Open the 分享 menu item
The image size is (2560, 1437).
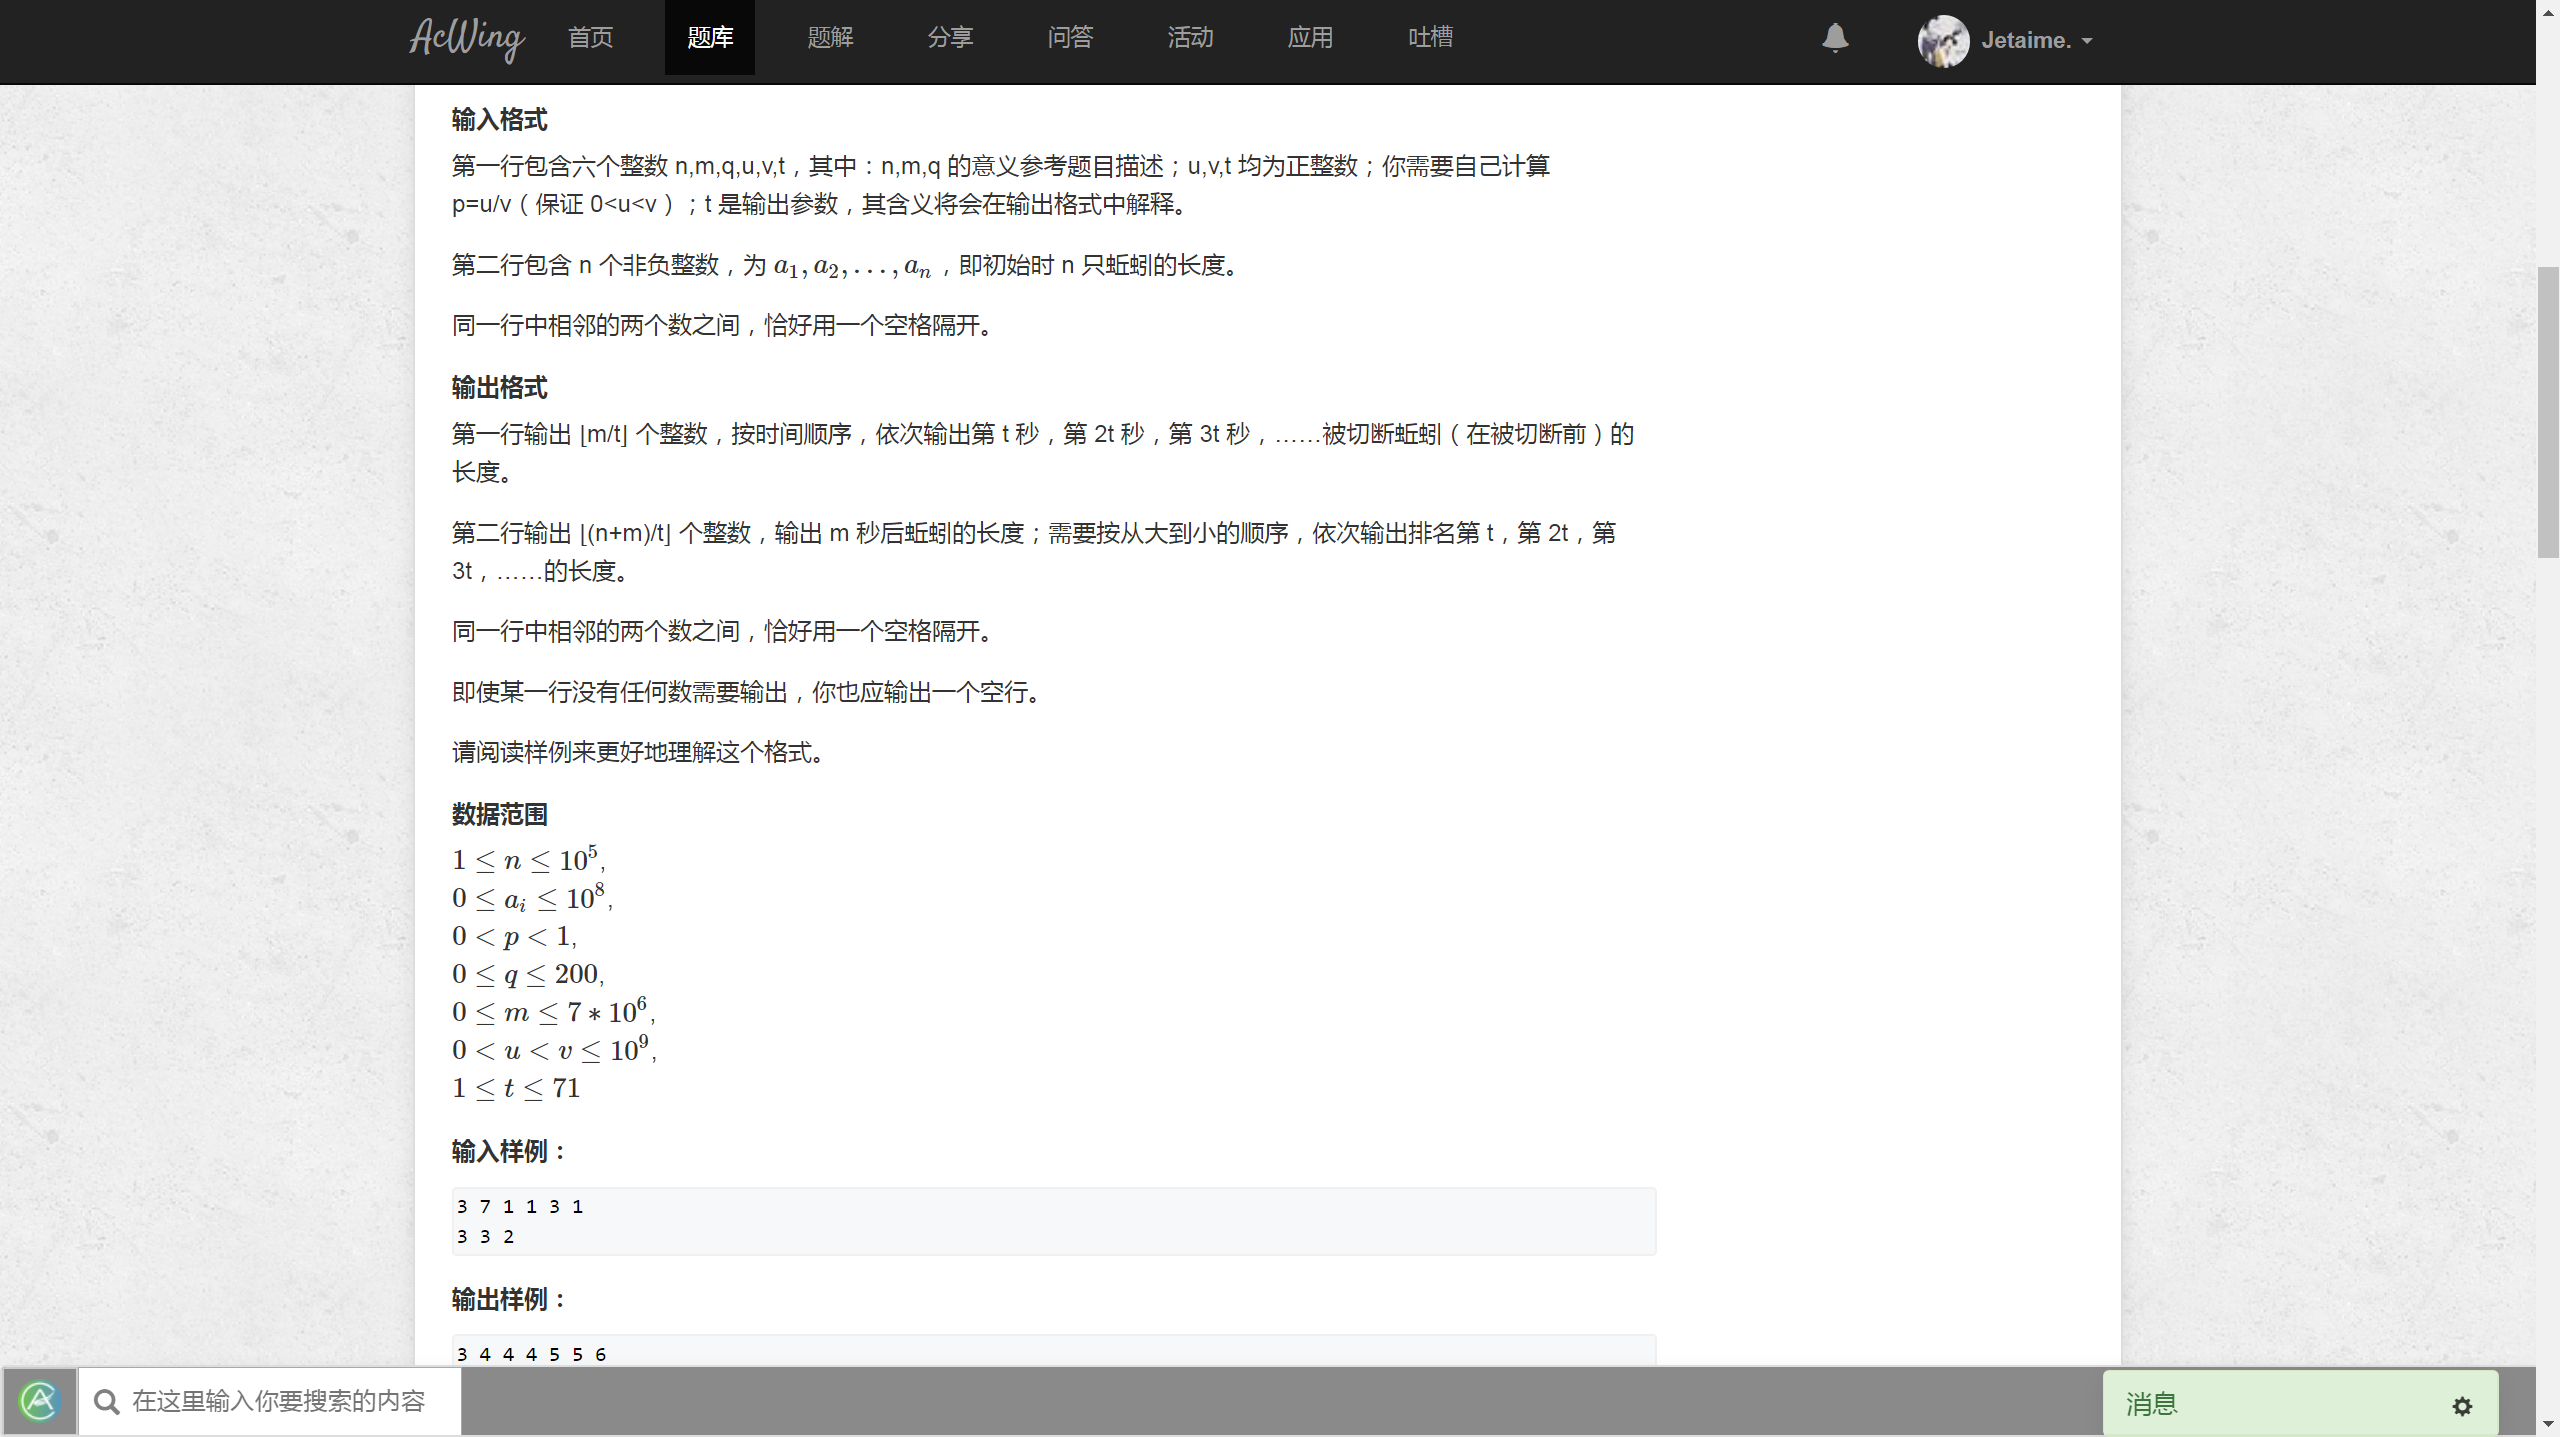pos(949,38)
